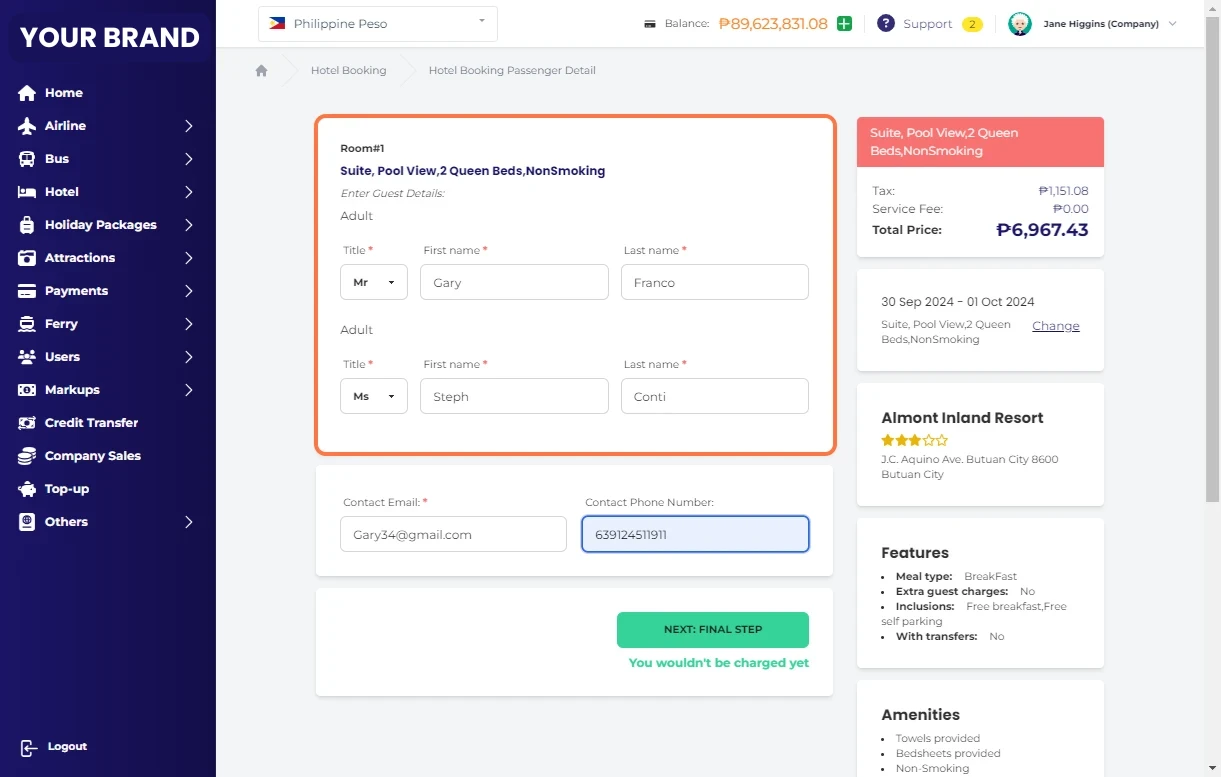Go to Hotel Booking breadcrumb link

click(348, 71)
